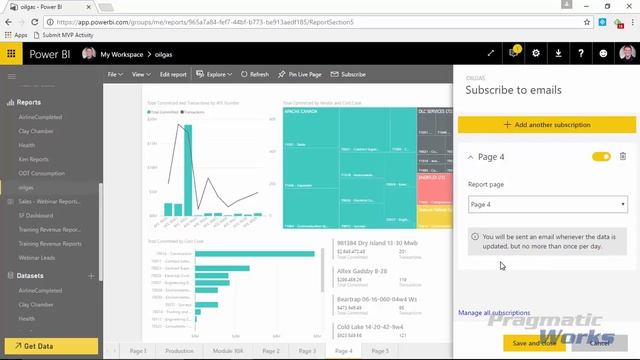
Task: Switch to the Production tab
Action: coord(179,351)
